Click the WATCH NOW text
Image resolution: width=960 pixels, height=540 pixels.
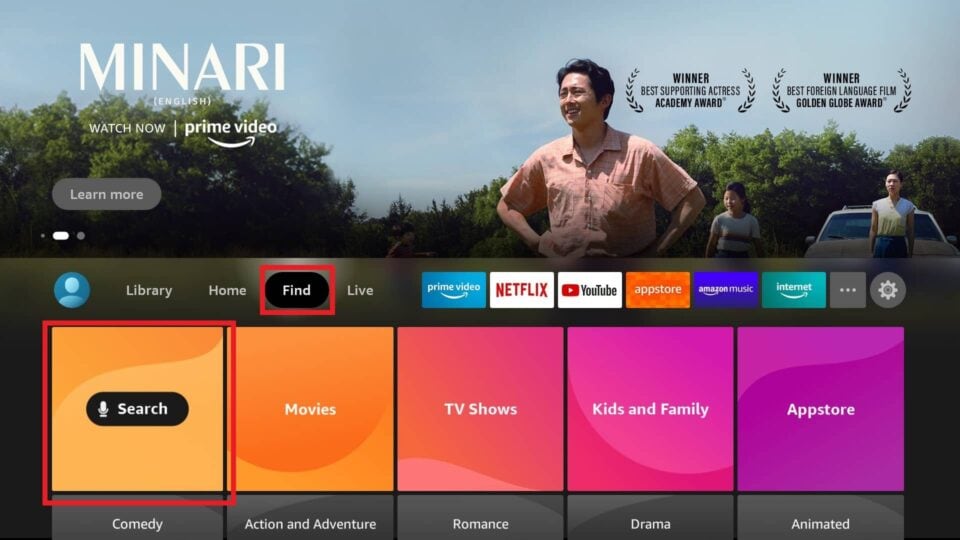[x=127, y=129]
